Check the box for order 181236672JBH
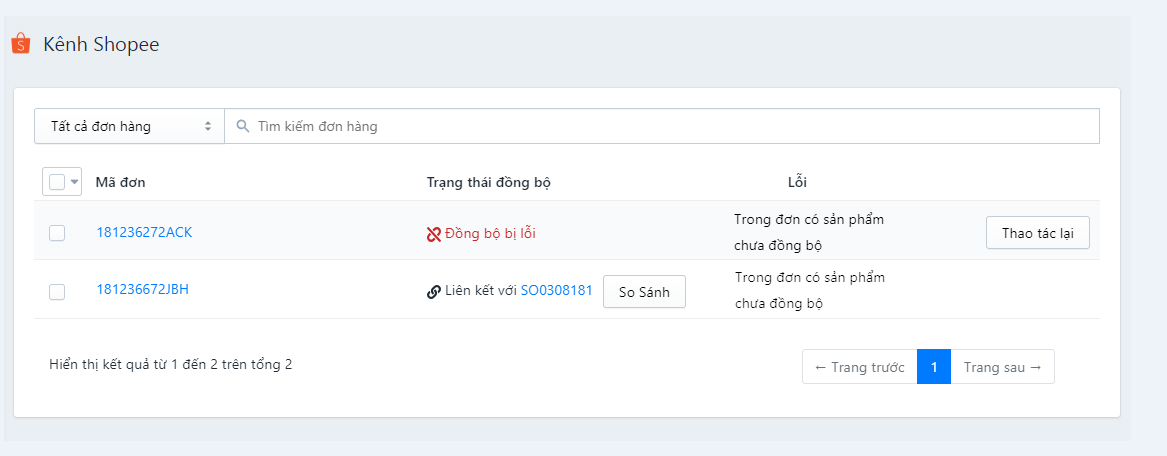 click(x=57, y=292)
